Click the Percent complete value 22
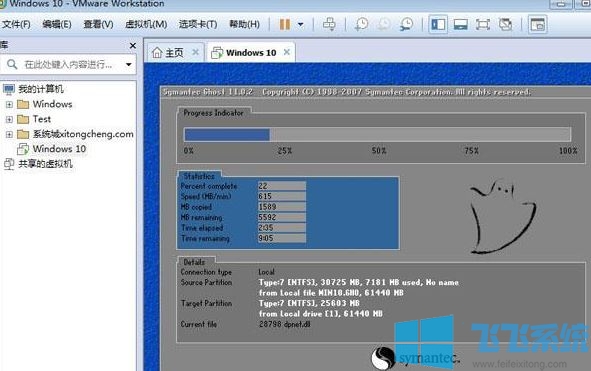591x371 pixels. (282, 186)
